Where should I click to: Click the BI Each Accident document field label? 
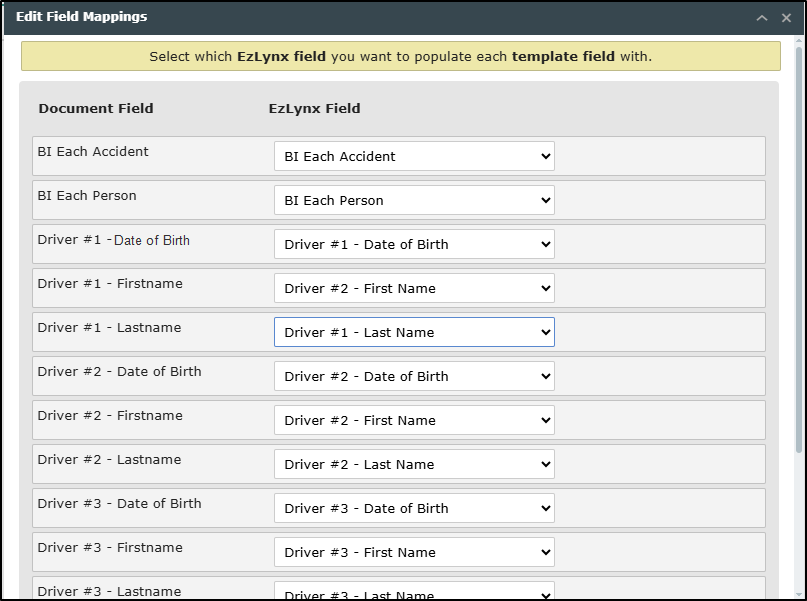pos(93,152)
